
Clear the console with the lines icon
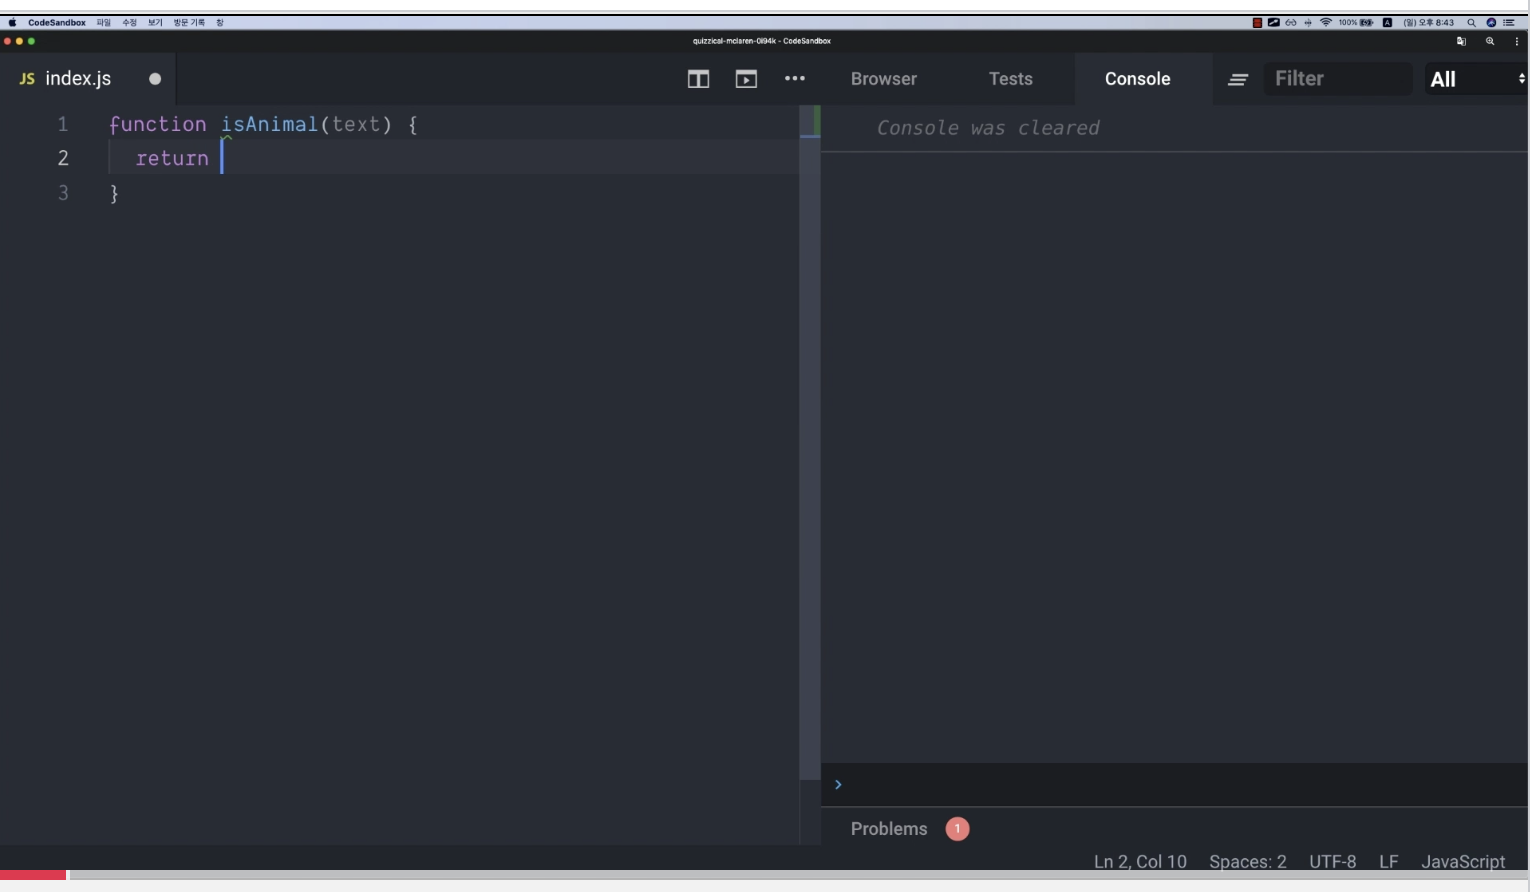1238,79
